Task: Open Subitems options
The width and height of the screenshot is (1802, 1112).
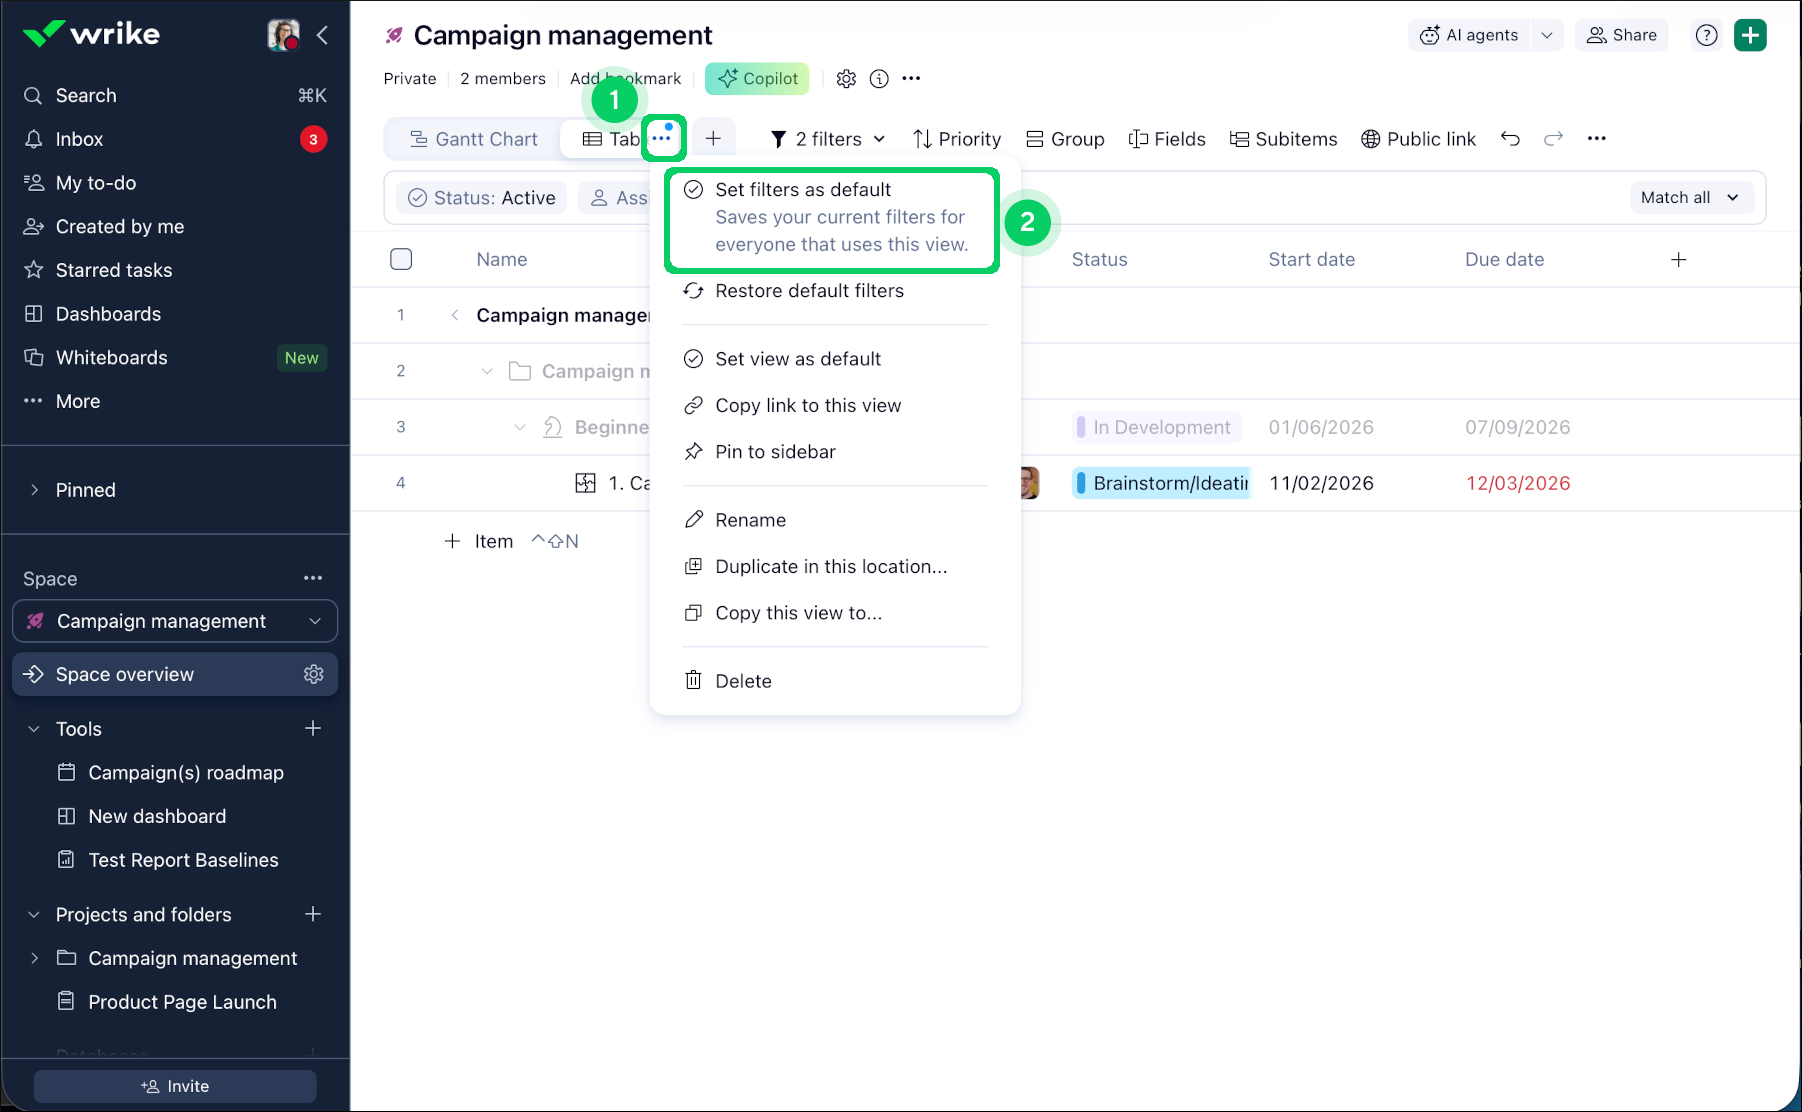Action: click(x=1283, y=139)
